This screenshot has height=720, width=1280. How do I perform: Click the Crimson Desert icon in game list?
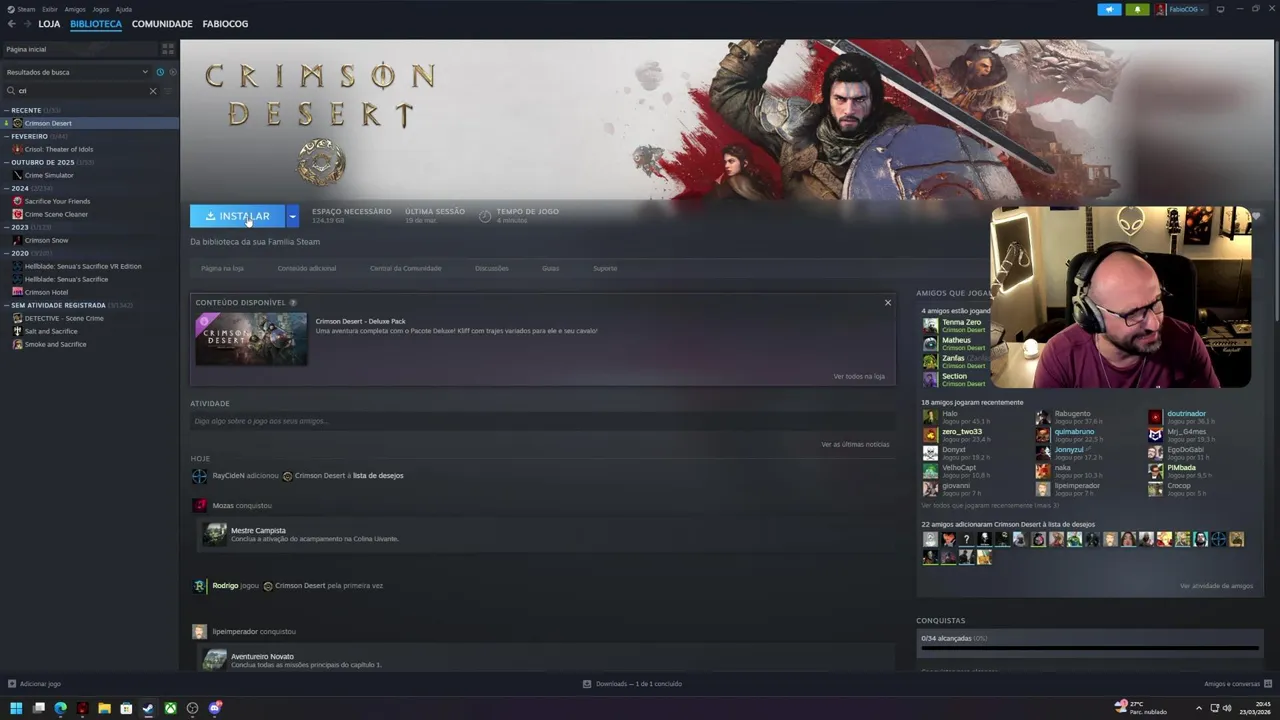(x=18, y=123)
